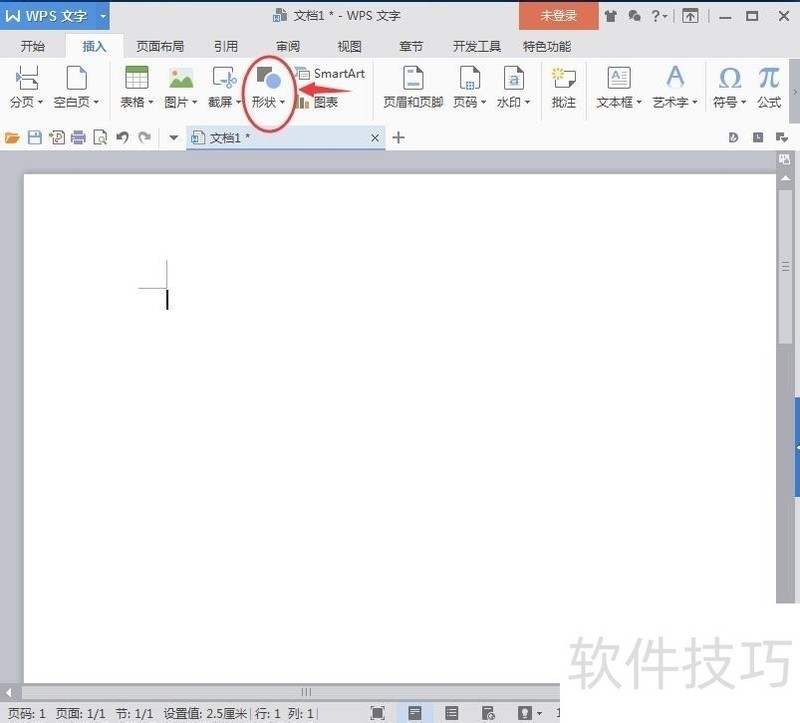The image size is (800, 723).
Task: Undo the last action
Action: (x=122, y=137)
